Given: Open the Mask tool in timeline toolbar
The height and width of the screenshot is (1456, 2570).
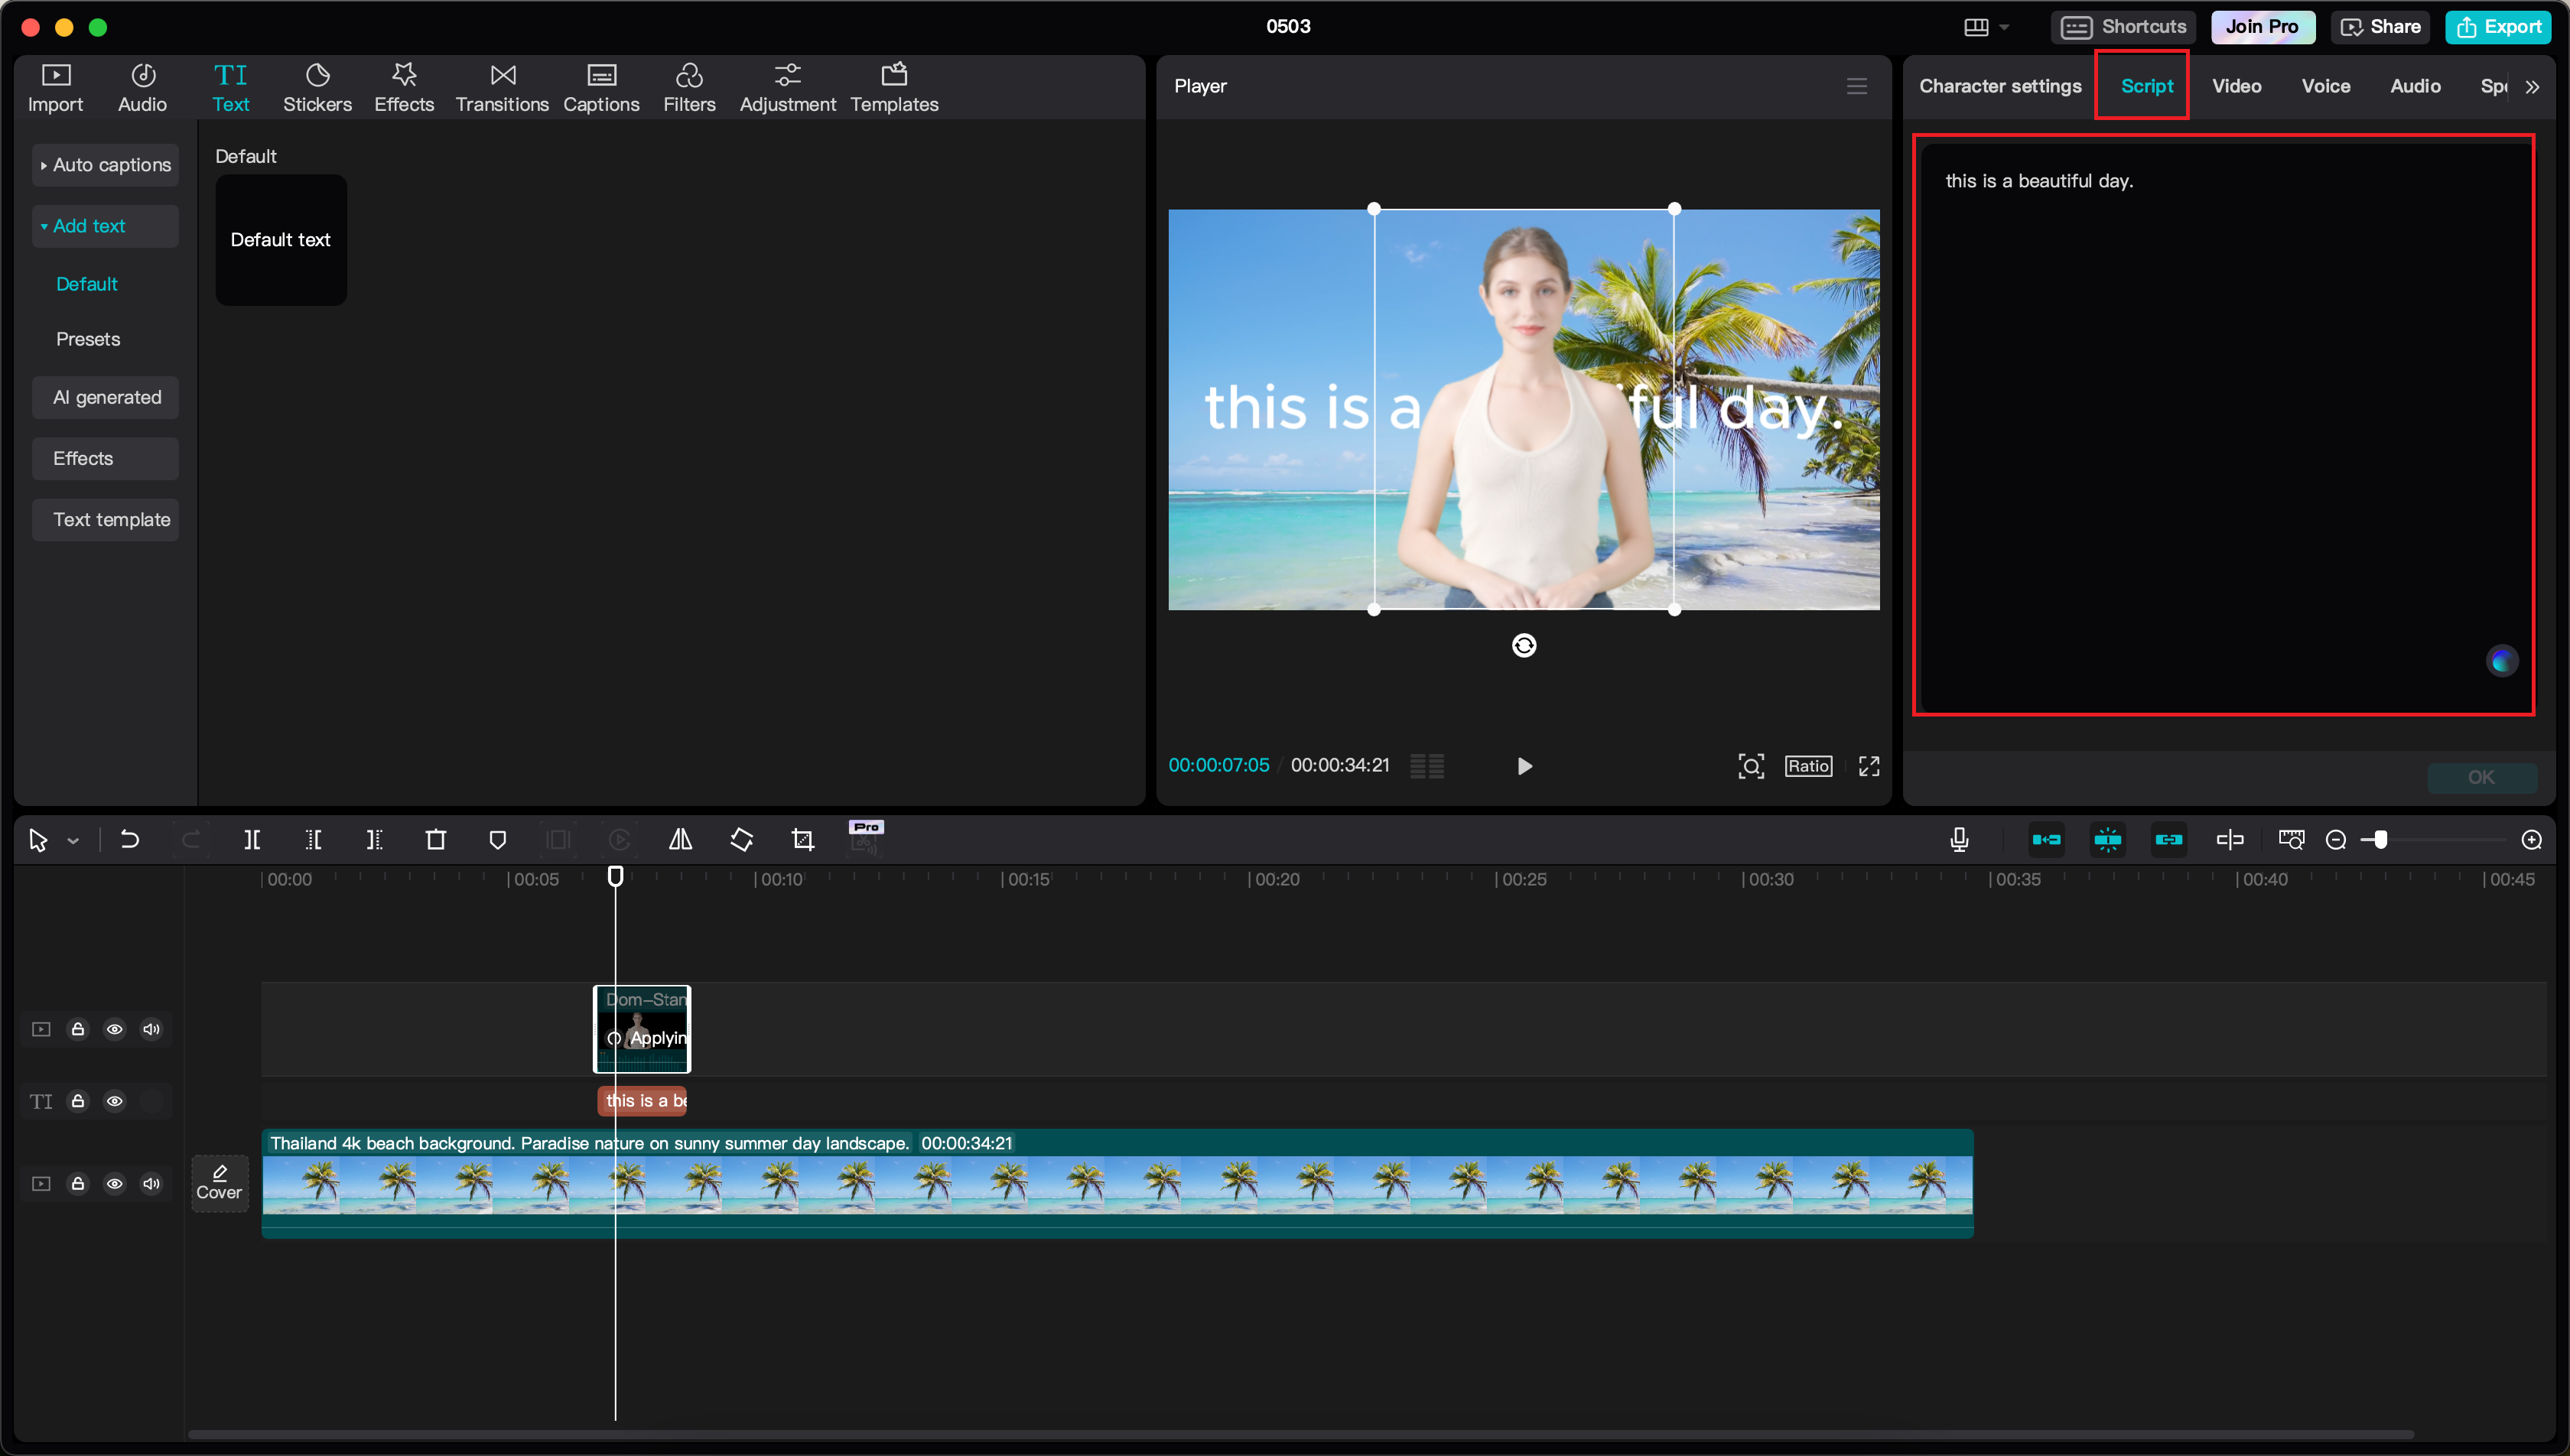Looking at the screenshot, I should [497, 839].
